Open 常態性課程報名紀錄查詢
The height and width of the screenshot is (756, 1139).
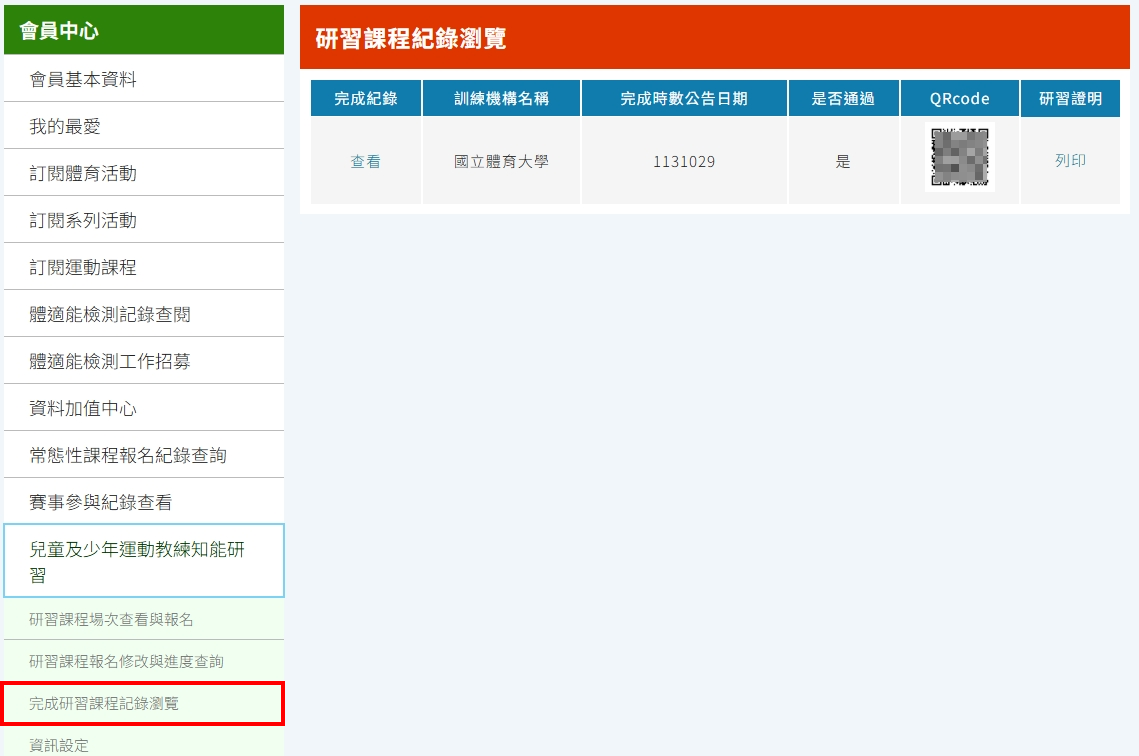coord(144,455)
